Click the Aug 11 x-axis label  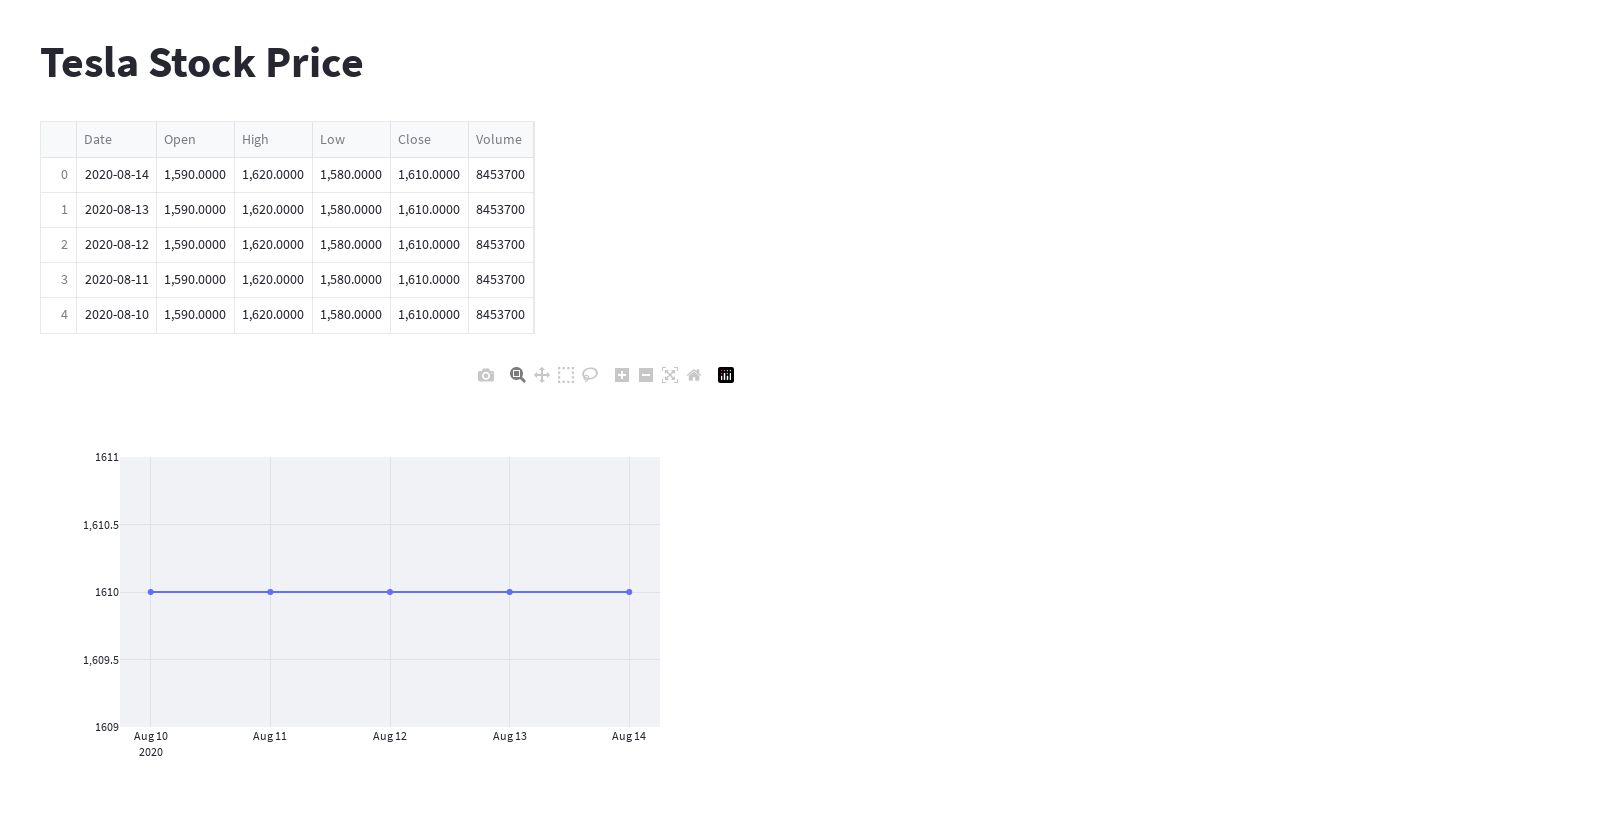click(x=270, y=736)
